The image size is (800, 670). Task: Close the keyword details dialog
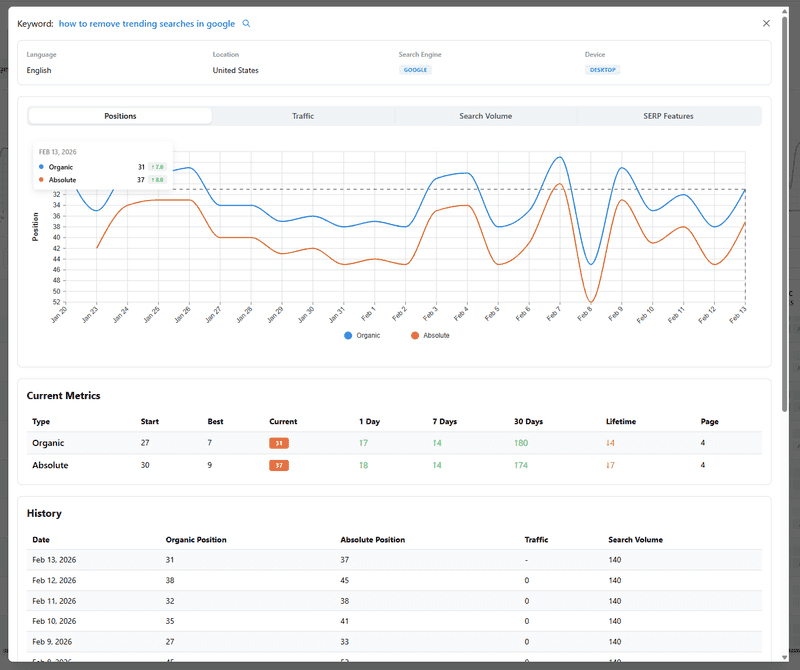[x=766, y=23]
